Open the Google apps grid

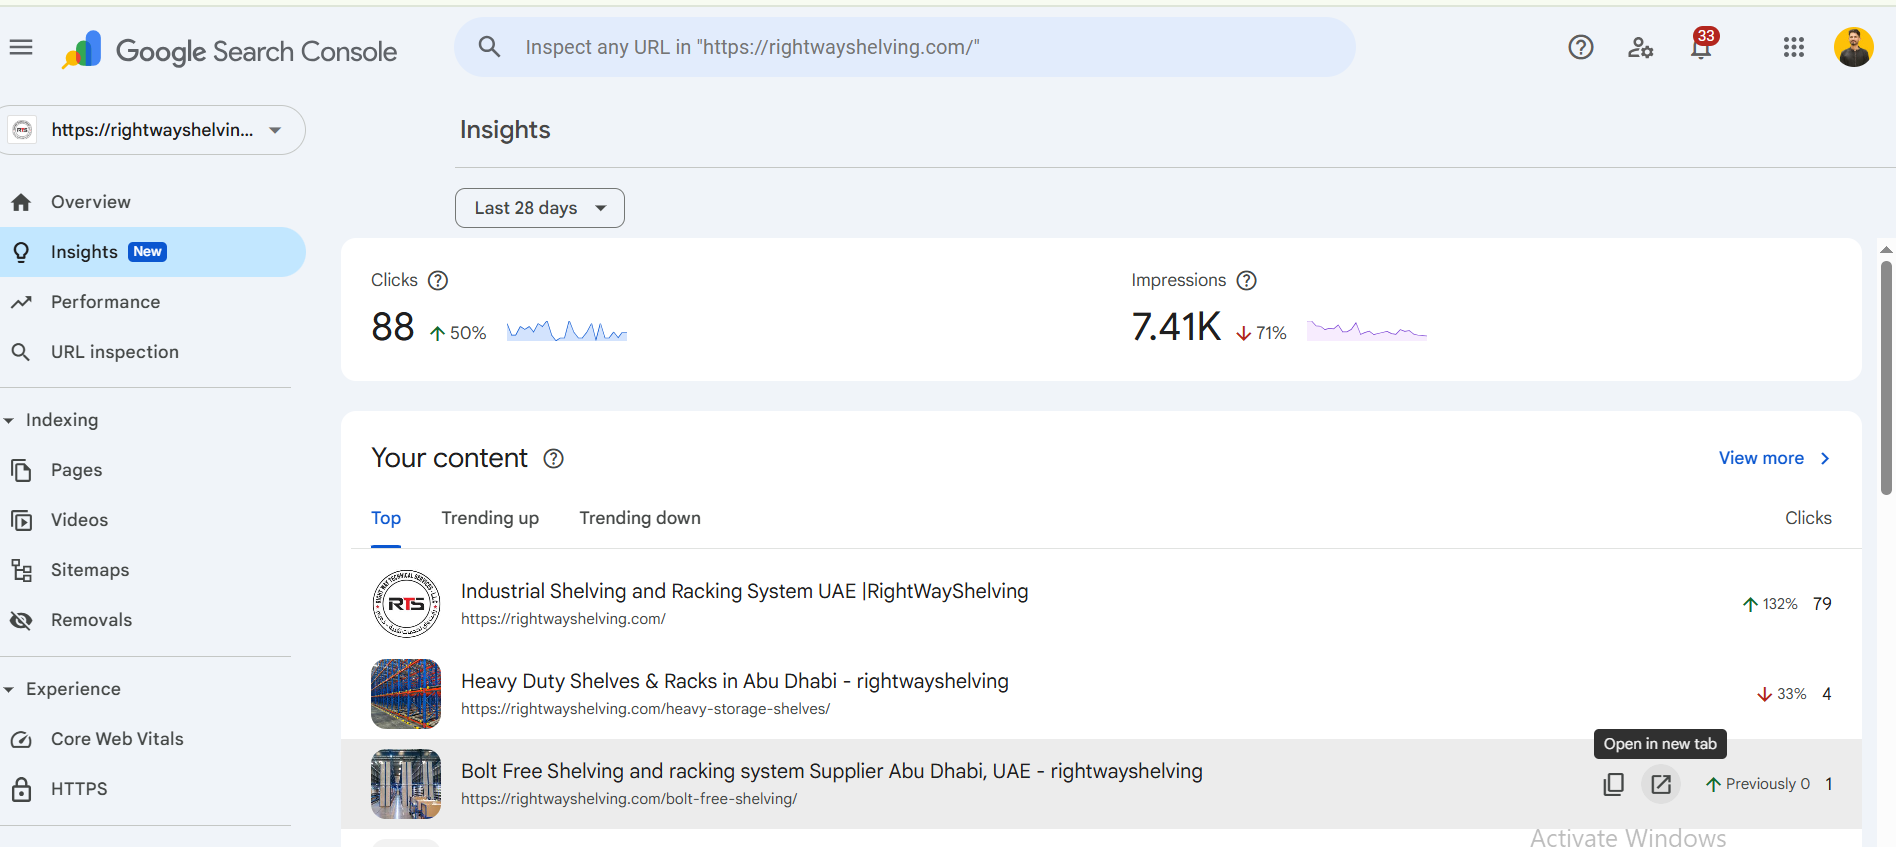click(x=1793, y=47)
